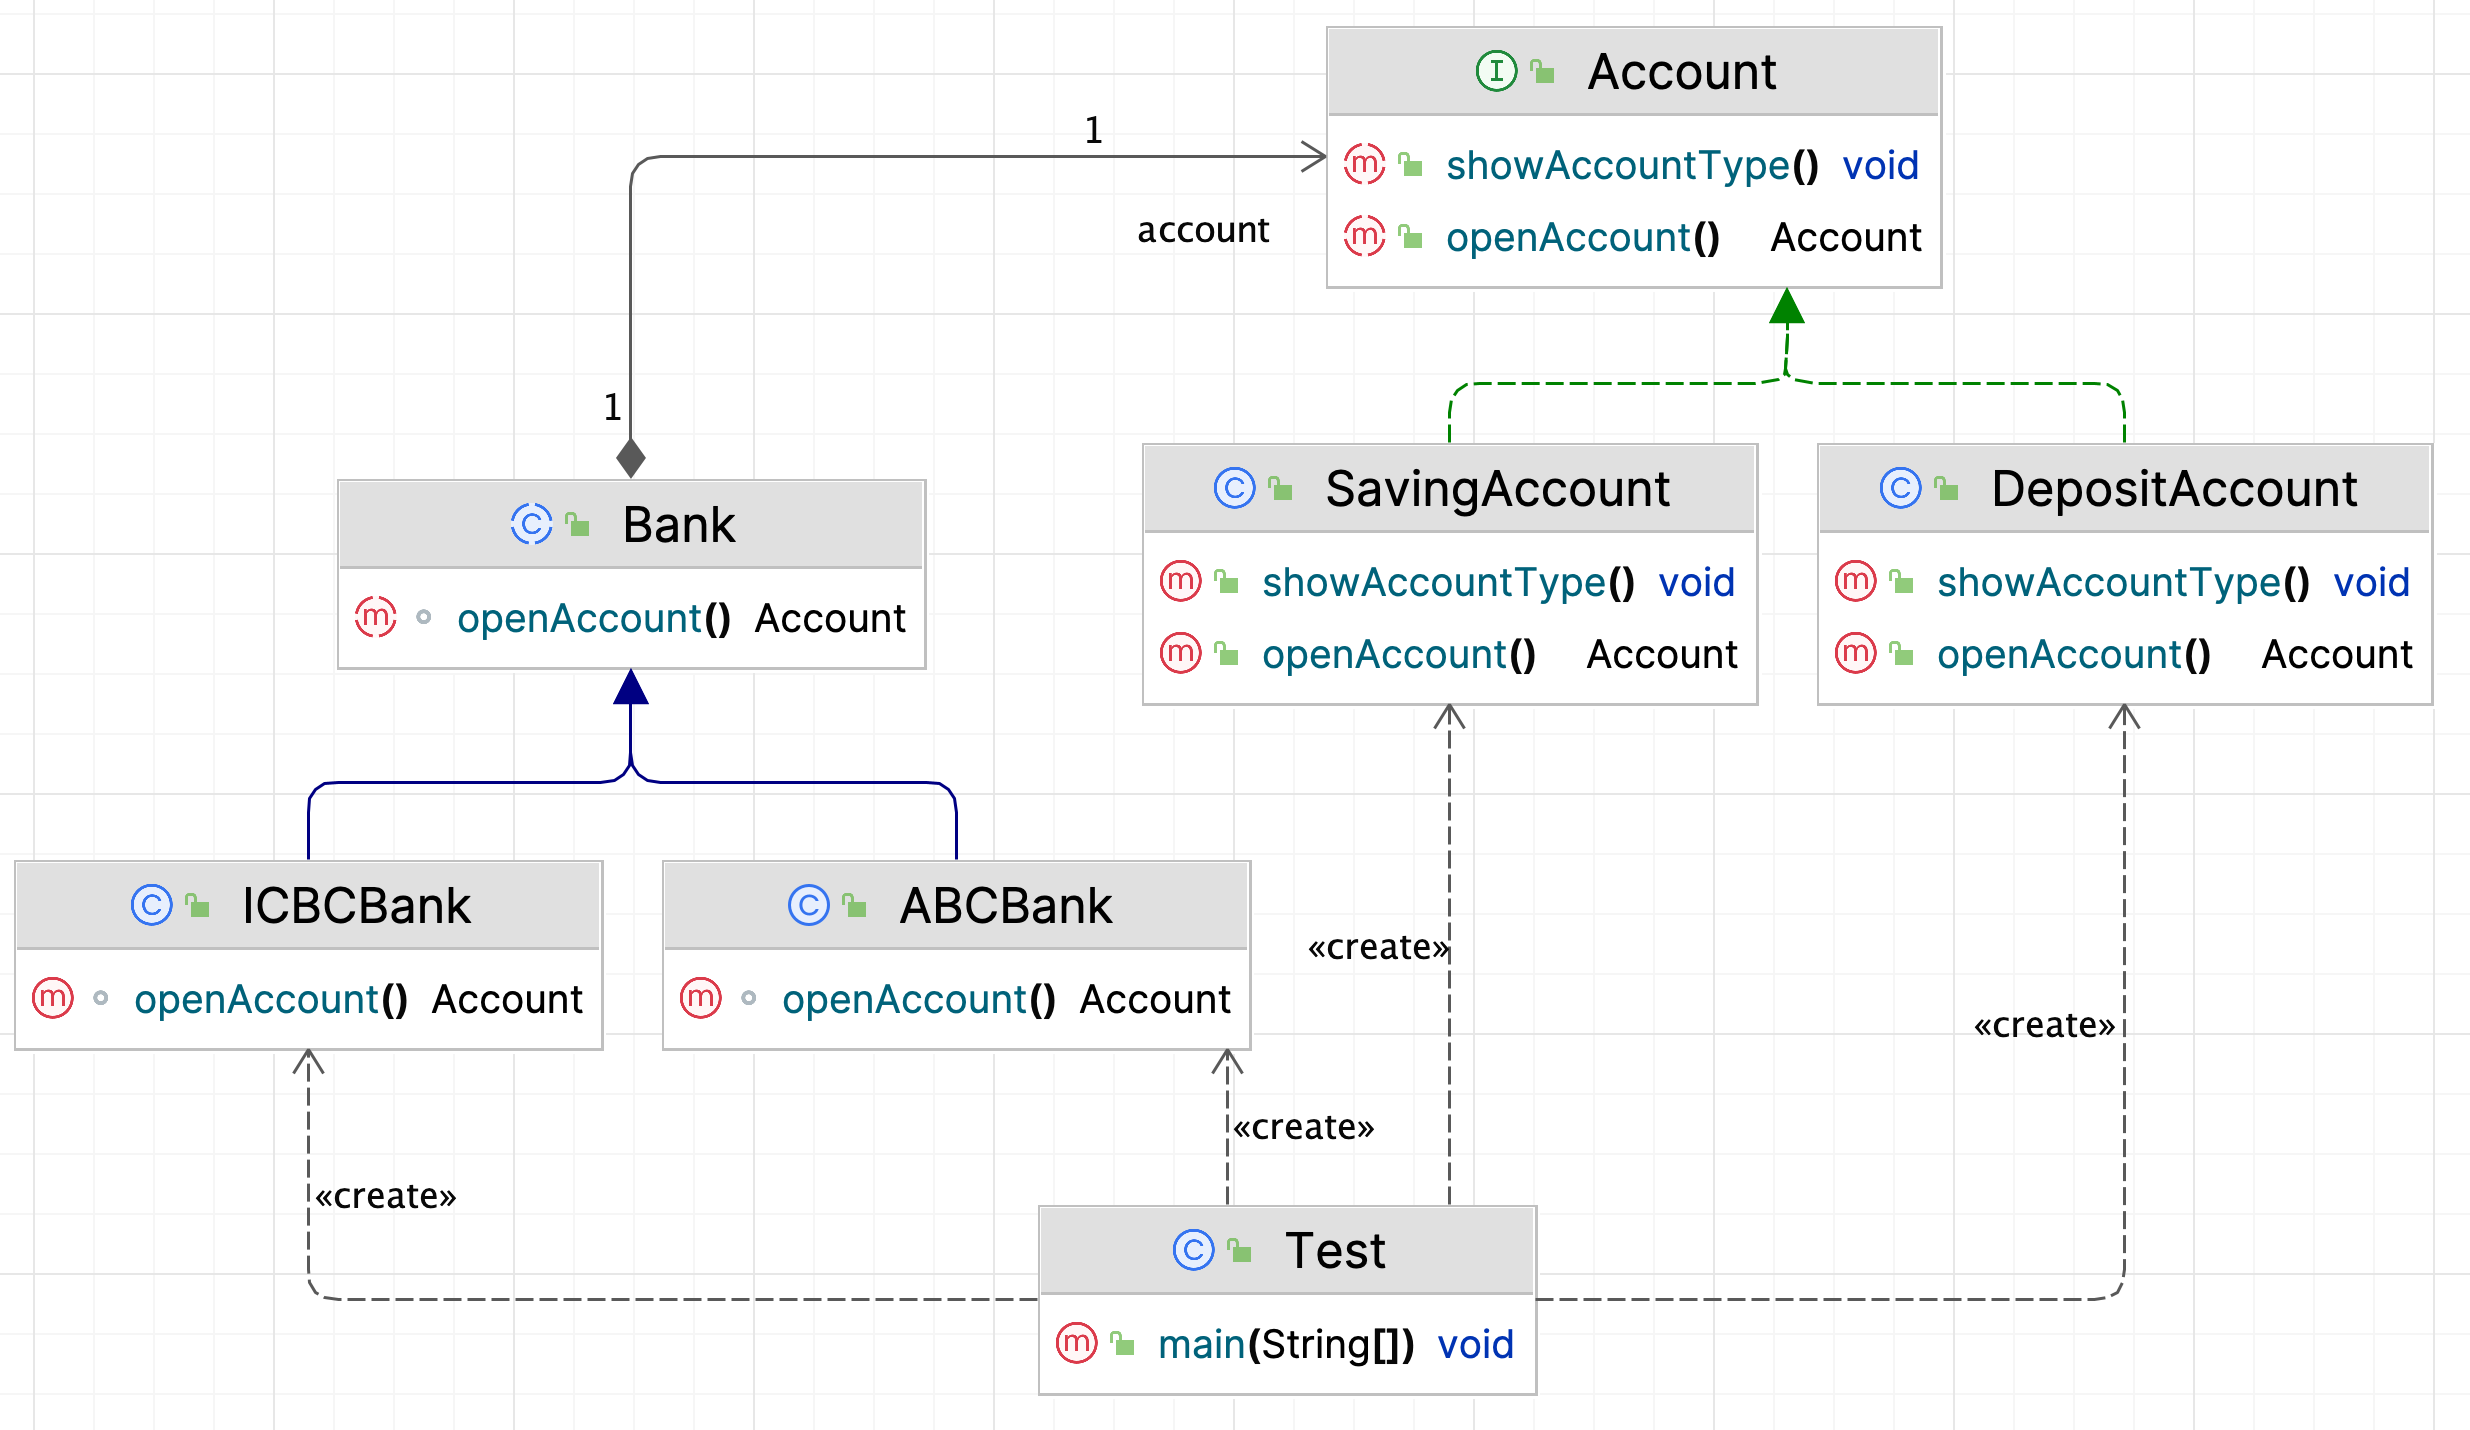Select the ABCBank class title

(1004, 906)
